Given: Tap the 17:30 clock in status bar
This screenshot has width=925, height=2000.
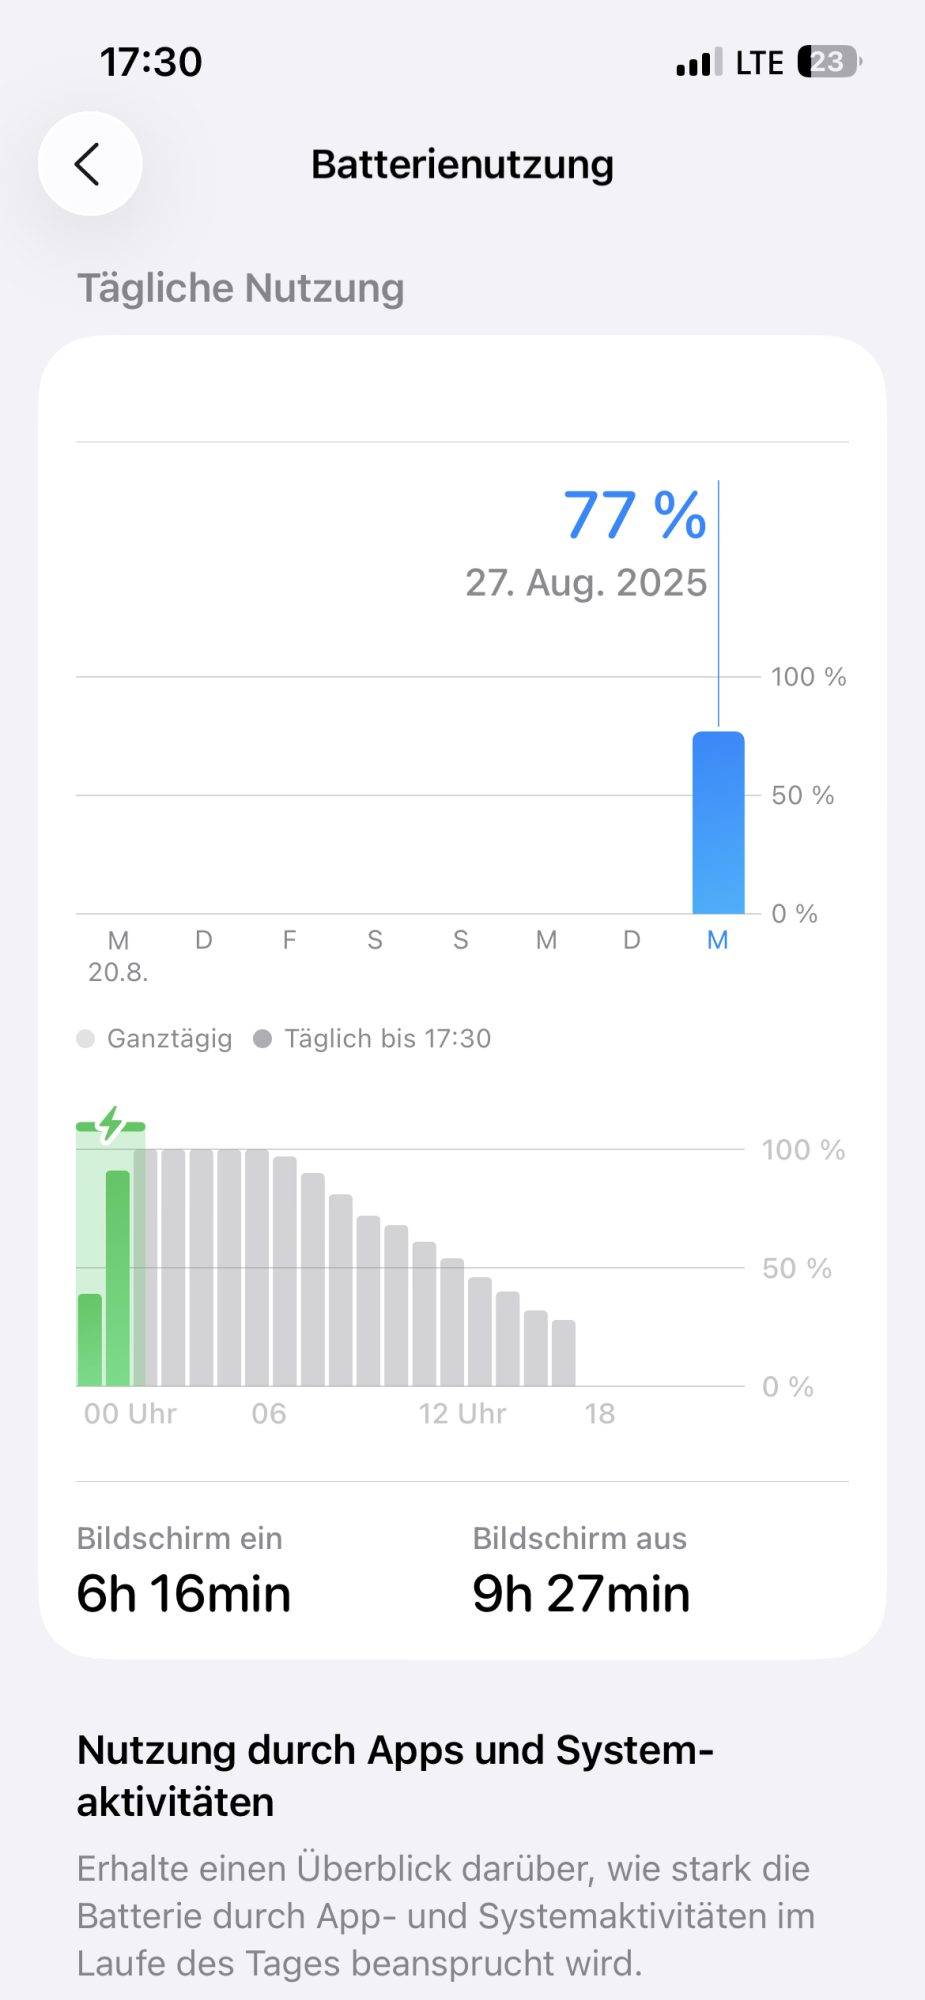Looking at the screenshot, I should pos(151,62).
